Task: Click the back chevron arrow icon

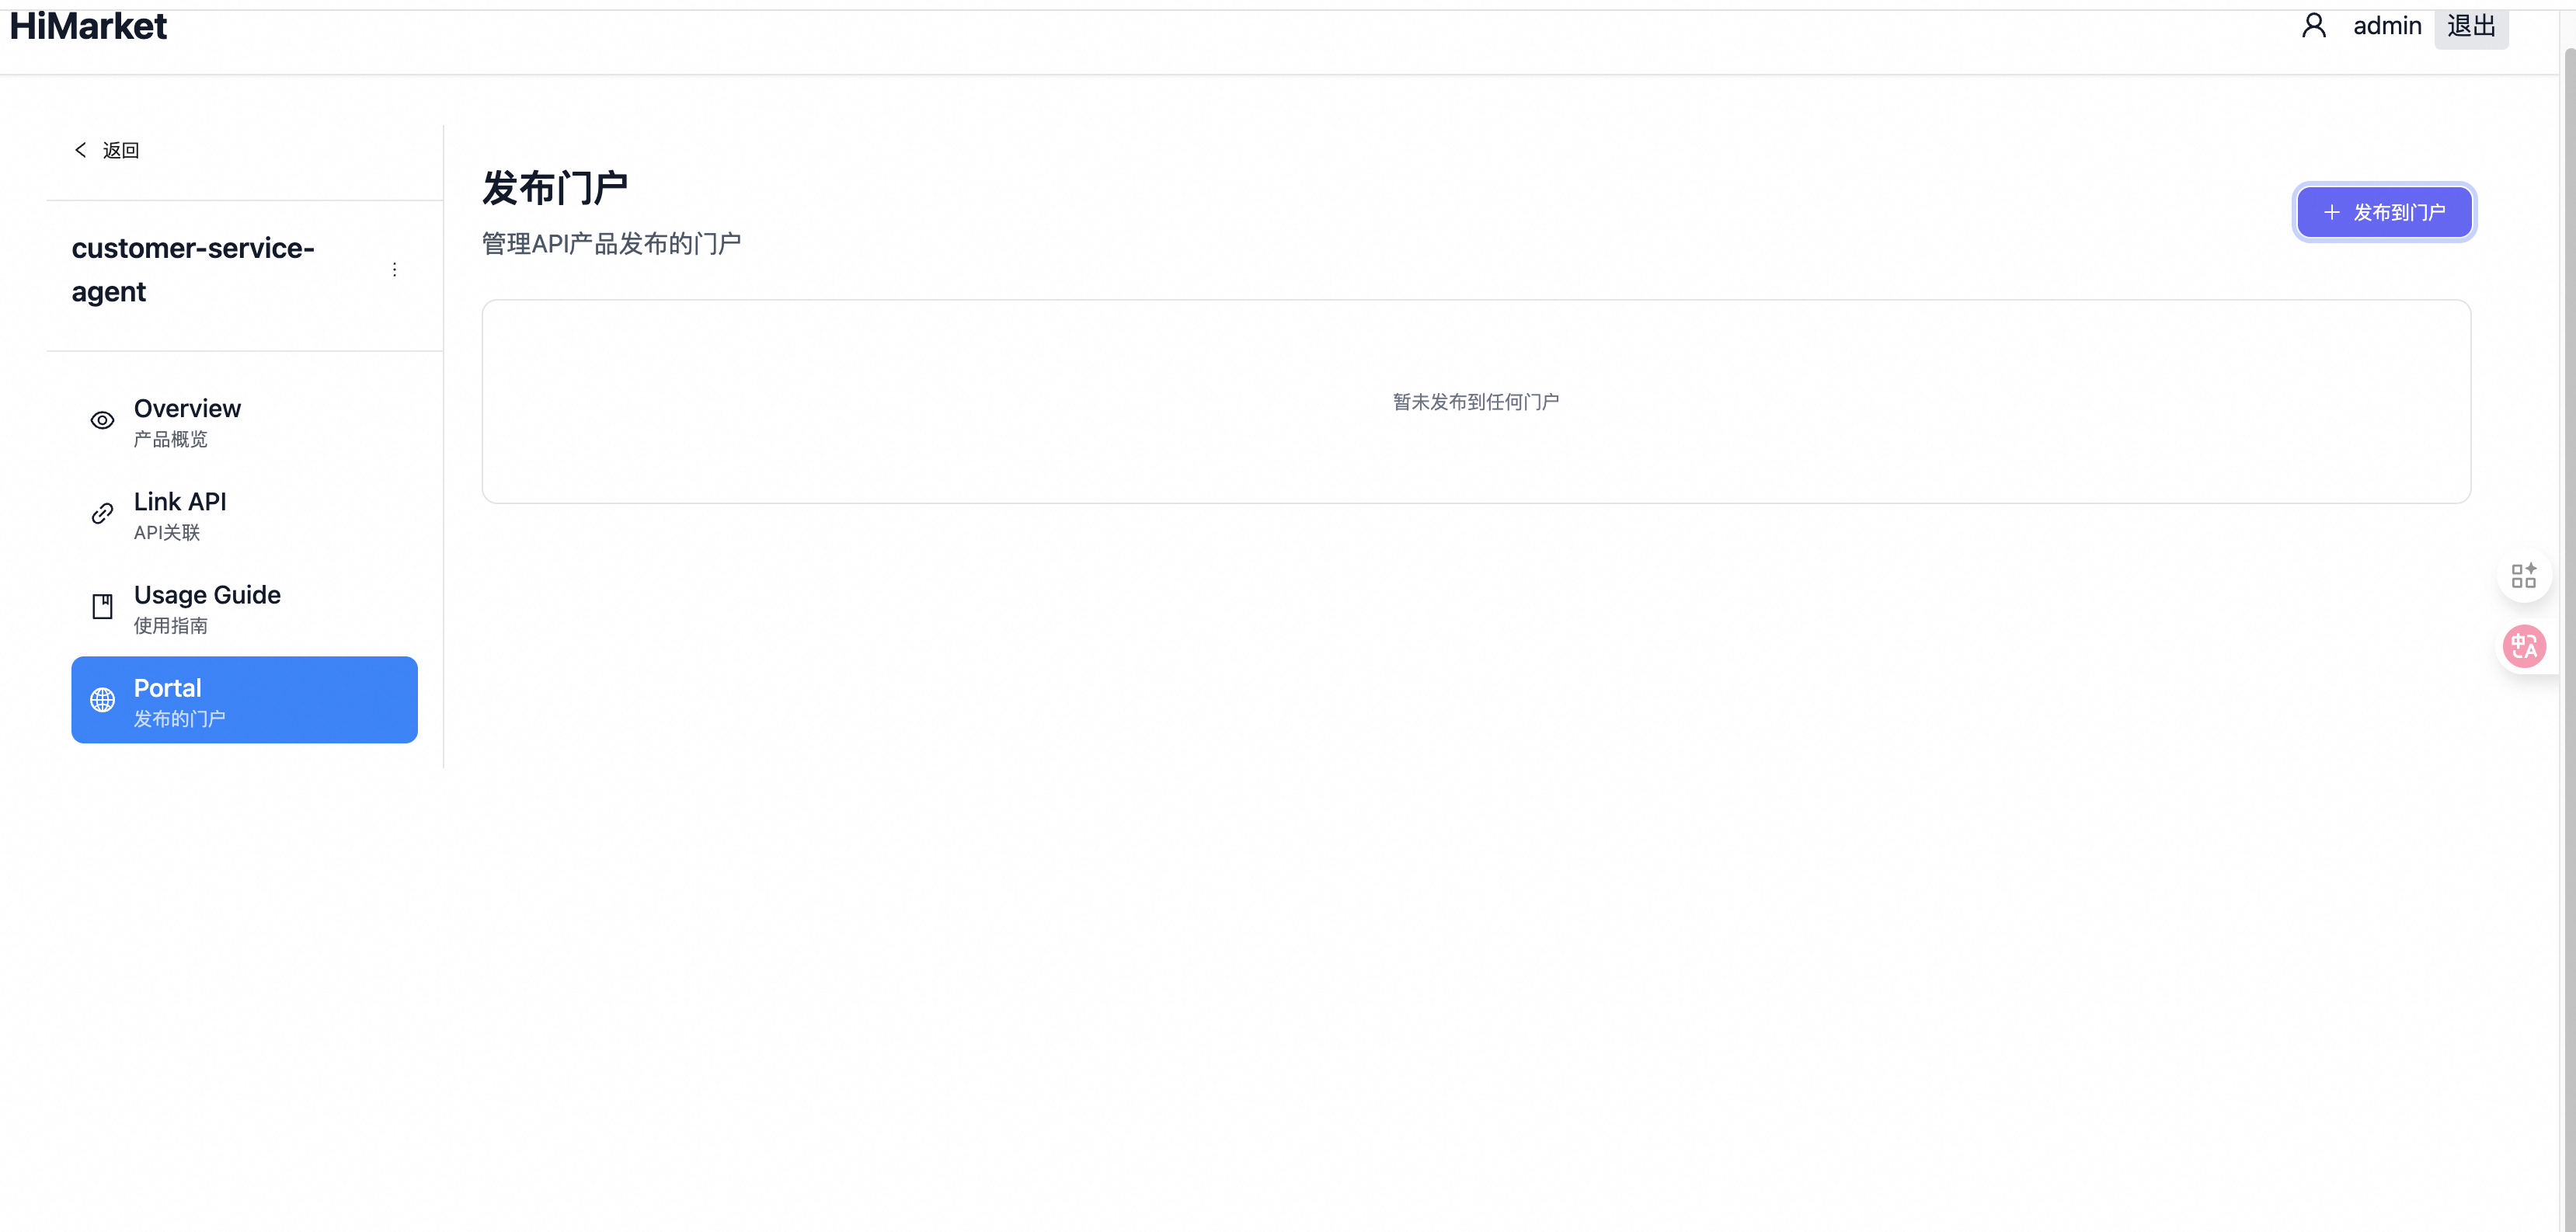Action: 81,150
